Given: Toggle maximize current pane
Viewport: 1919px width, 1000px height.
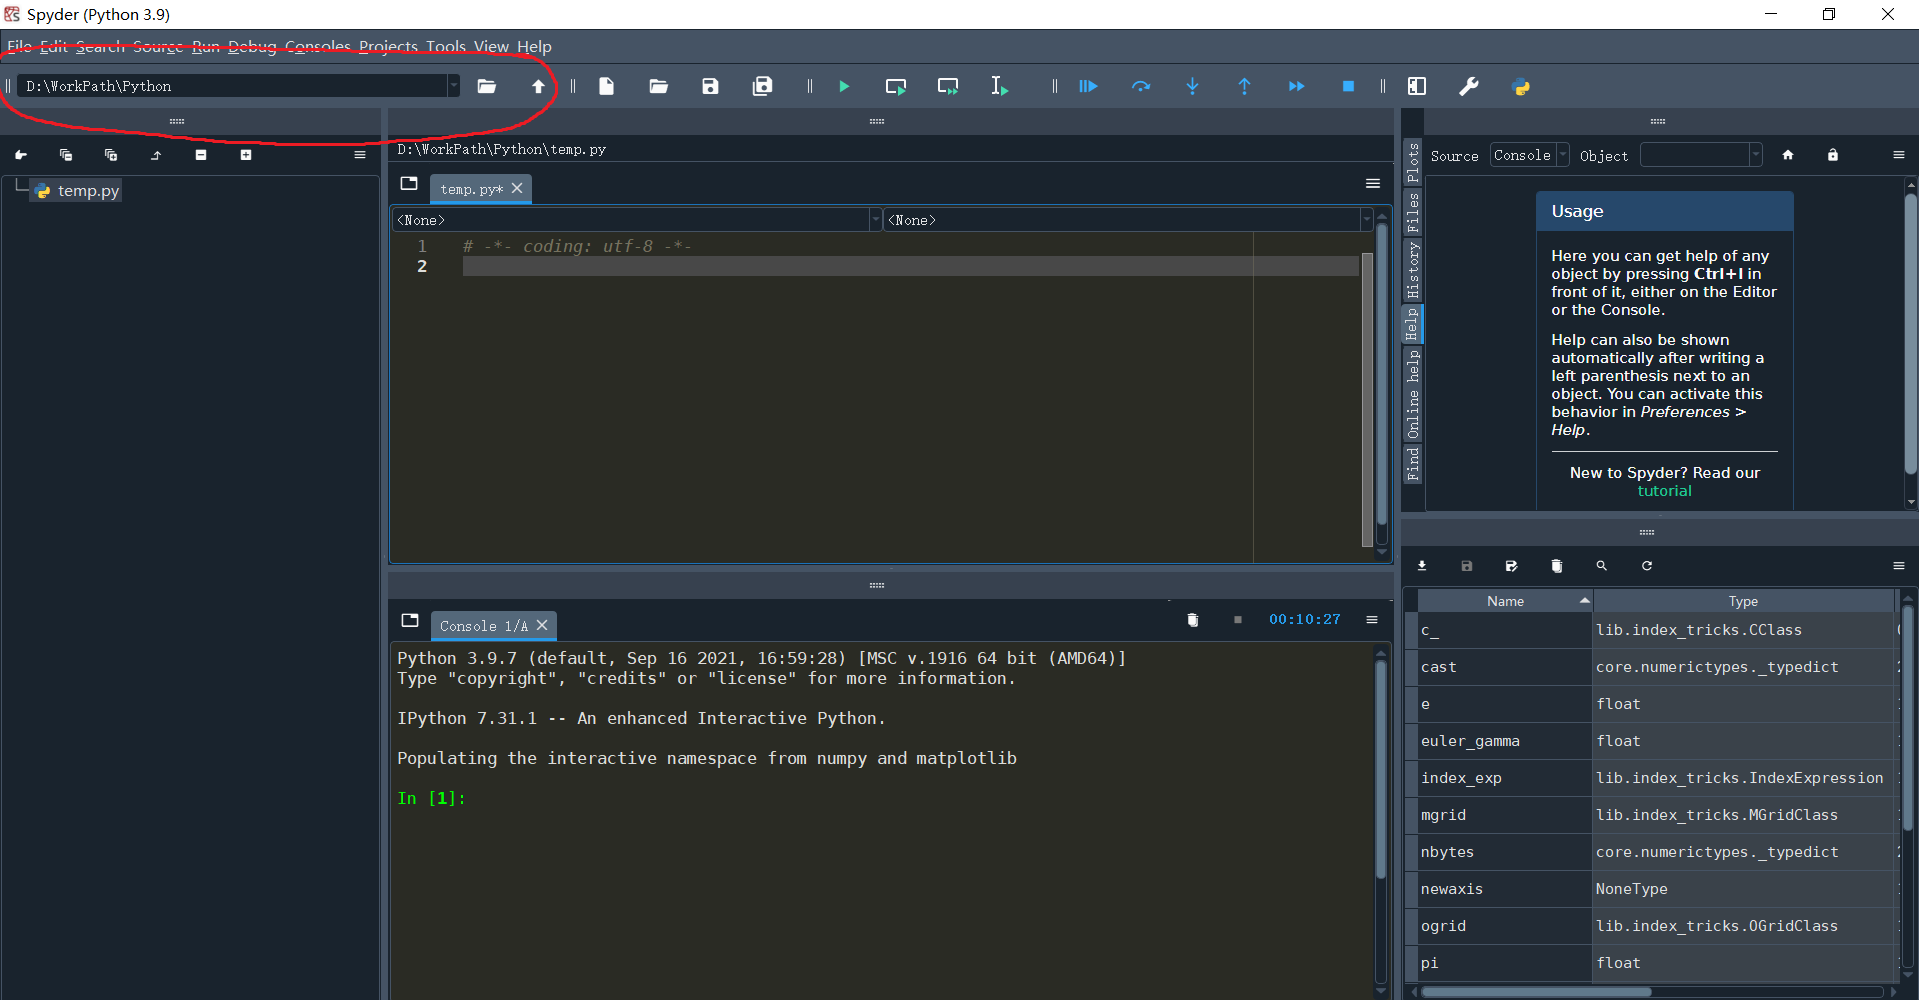Looking at the screenshot, I should (1417, 86).
